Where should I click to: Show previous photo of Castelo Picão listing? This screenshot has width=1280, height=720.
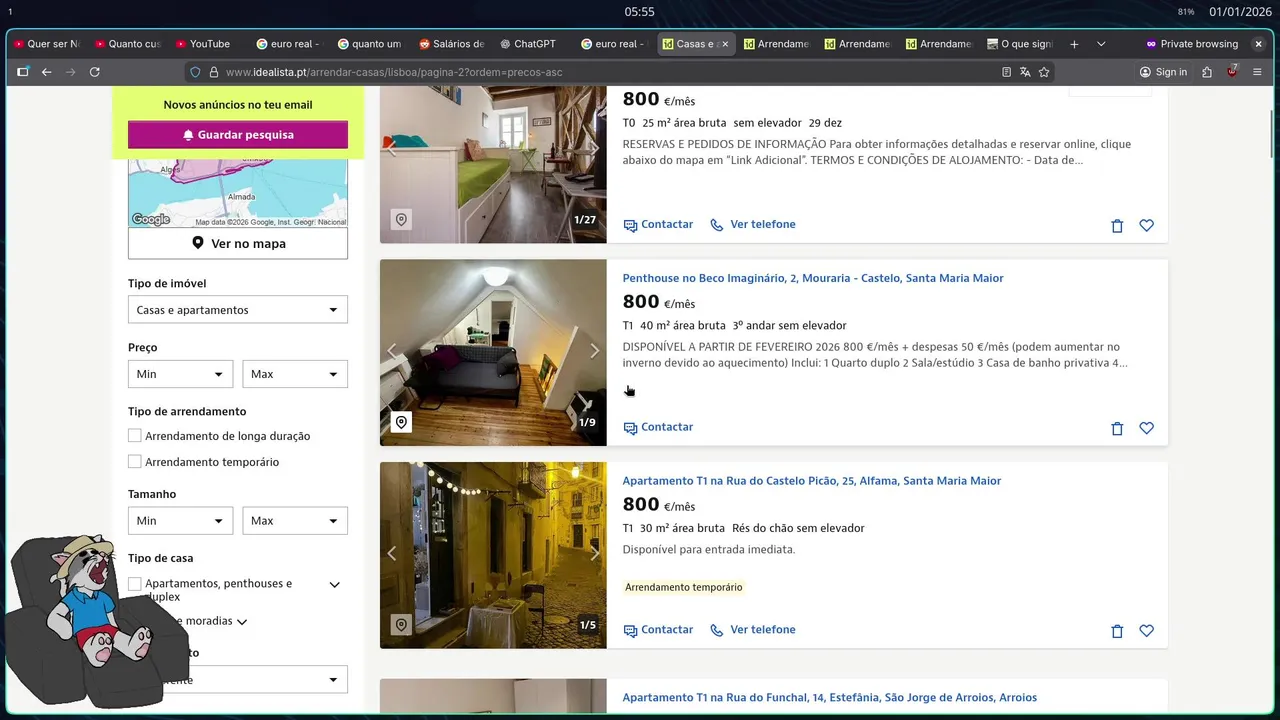coord(392,553)
